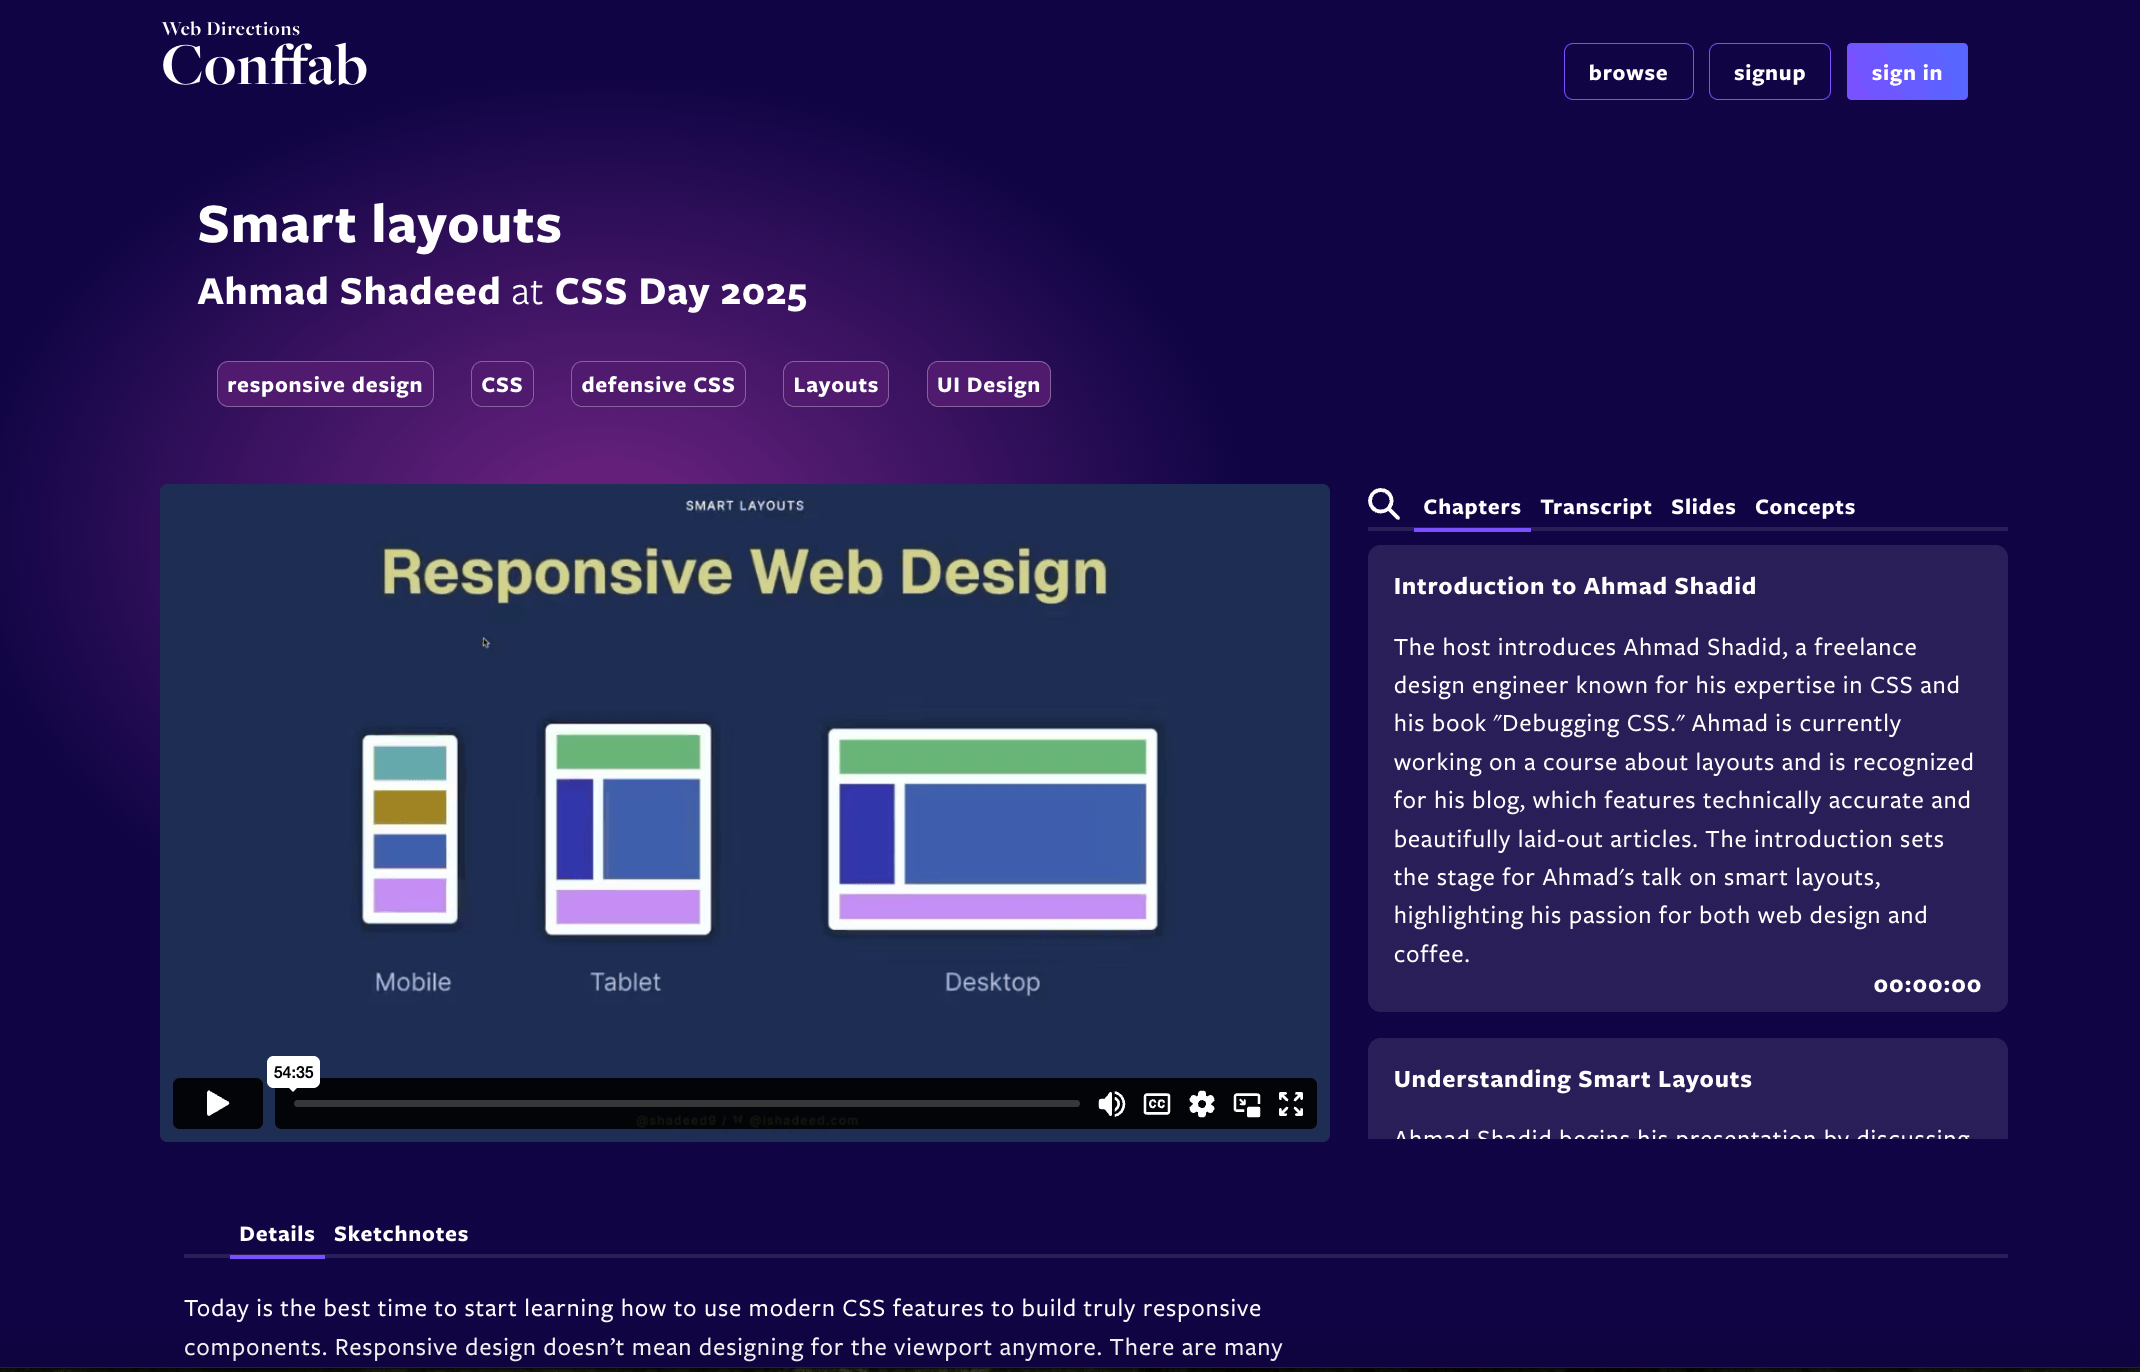Switch to Sketchnotes tab
Image resolution: width=2140 pixels, height=1372 pixels.
coord(401,1234)
